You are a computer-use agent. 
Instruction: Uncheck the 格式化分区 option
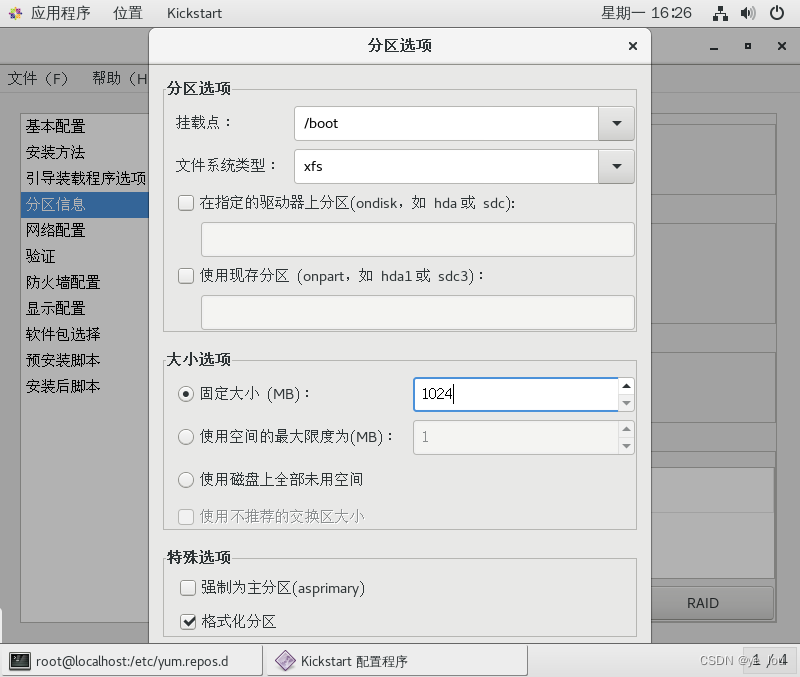pos(188,621)
